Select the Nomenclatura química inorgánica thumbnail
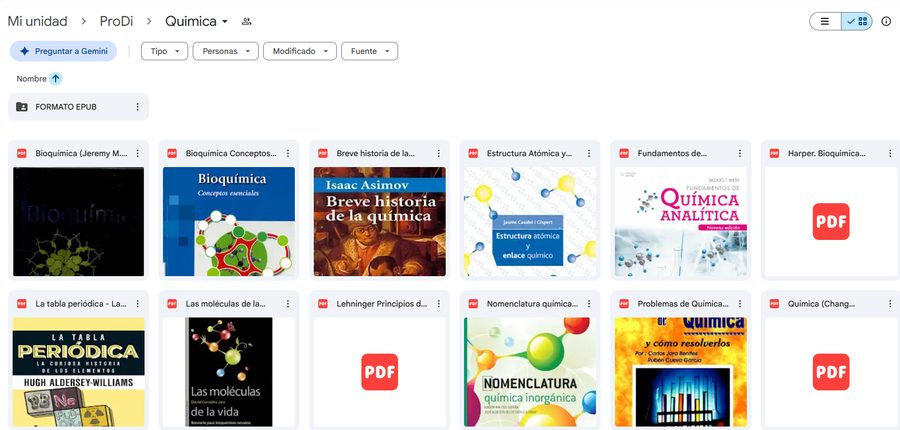Screen dimensions: 900x430 click(x=530, y=372)
